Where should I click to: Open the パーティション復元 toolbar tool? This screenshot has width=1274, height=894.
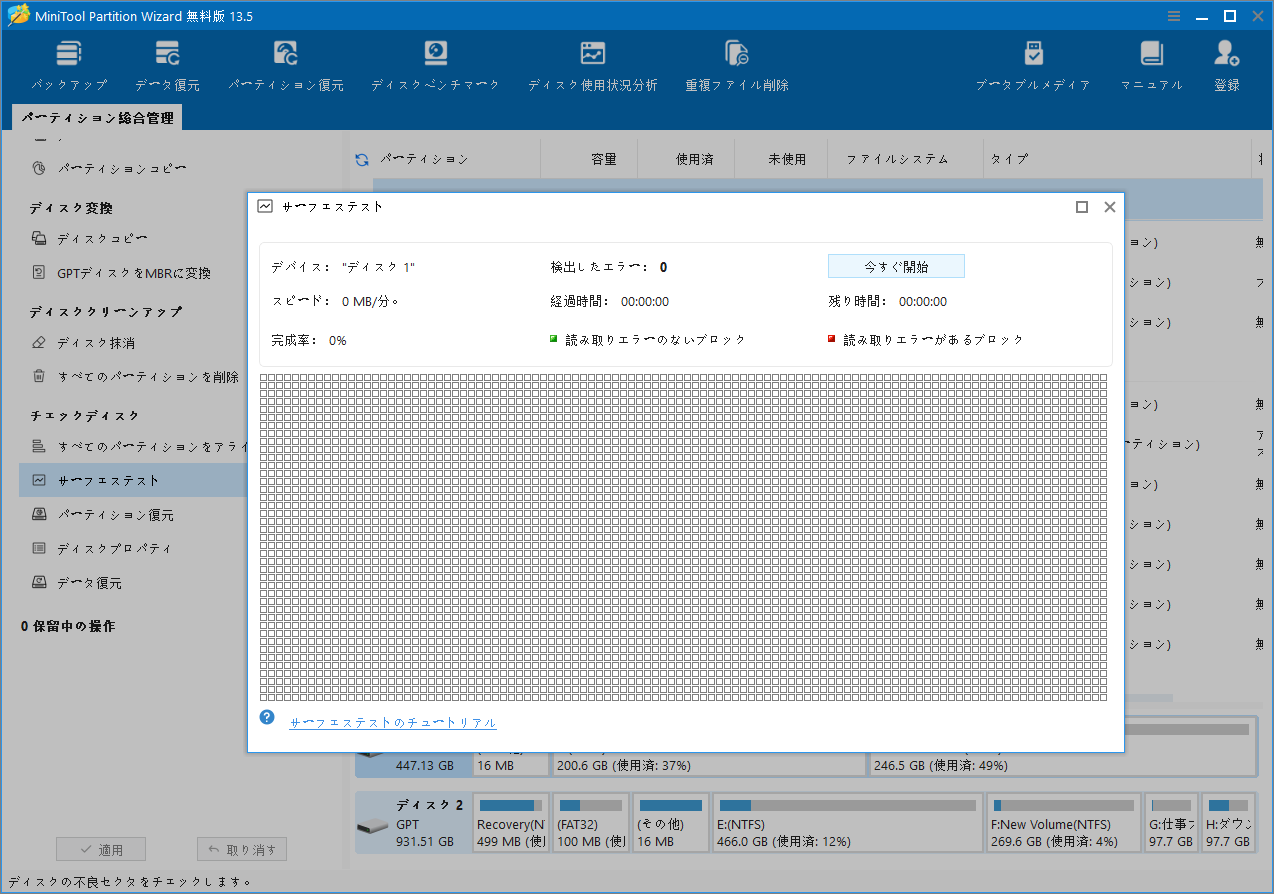coord(286,63)
